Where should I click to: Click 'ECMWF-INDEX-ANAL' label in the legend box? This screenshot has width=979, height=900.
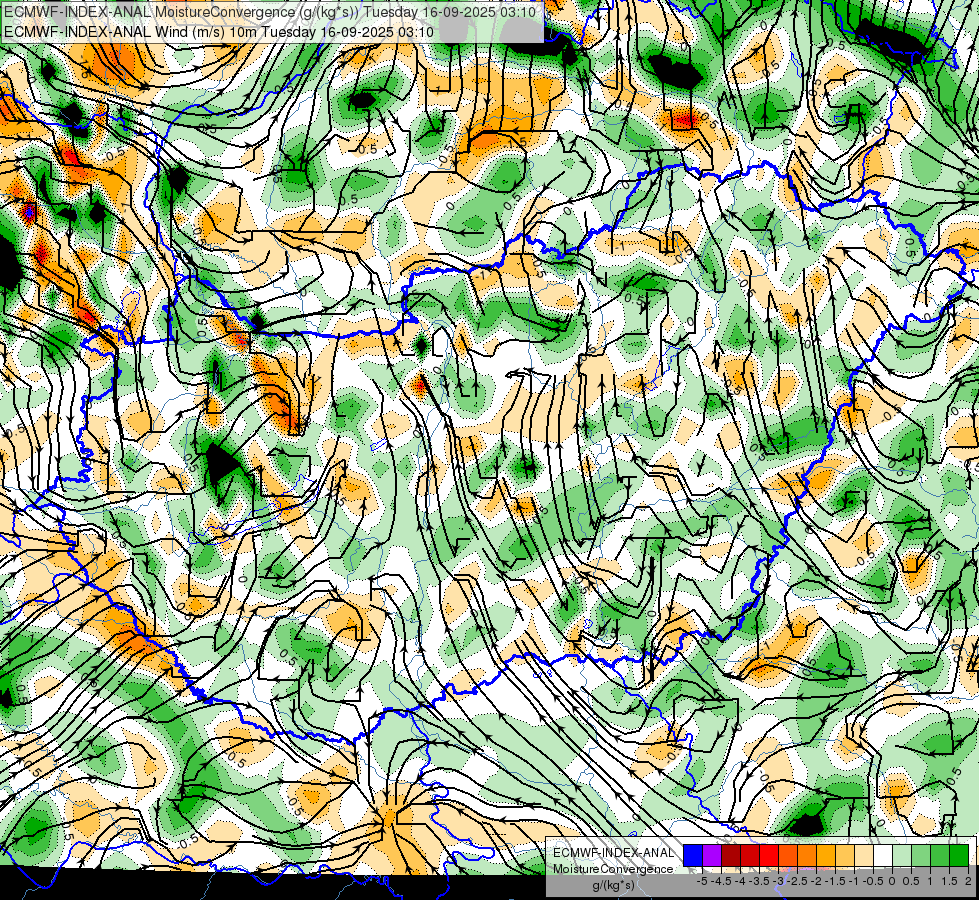pyautogui.click(x=614, y=853)
